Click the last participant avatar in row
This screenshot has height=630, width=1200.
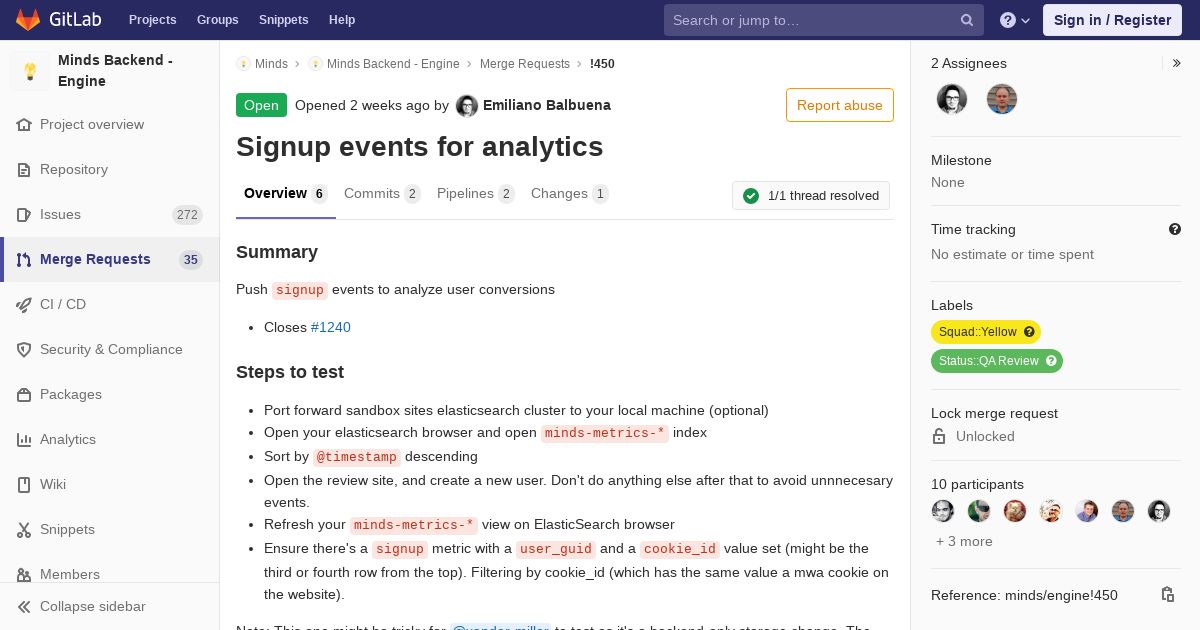1159,511
